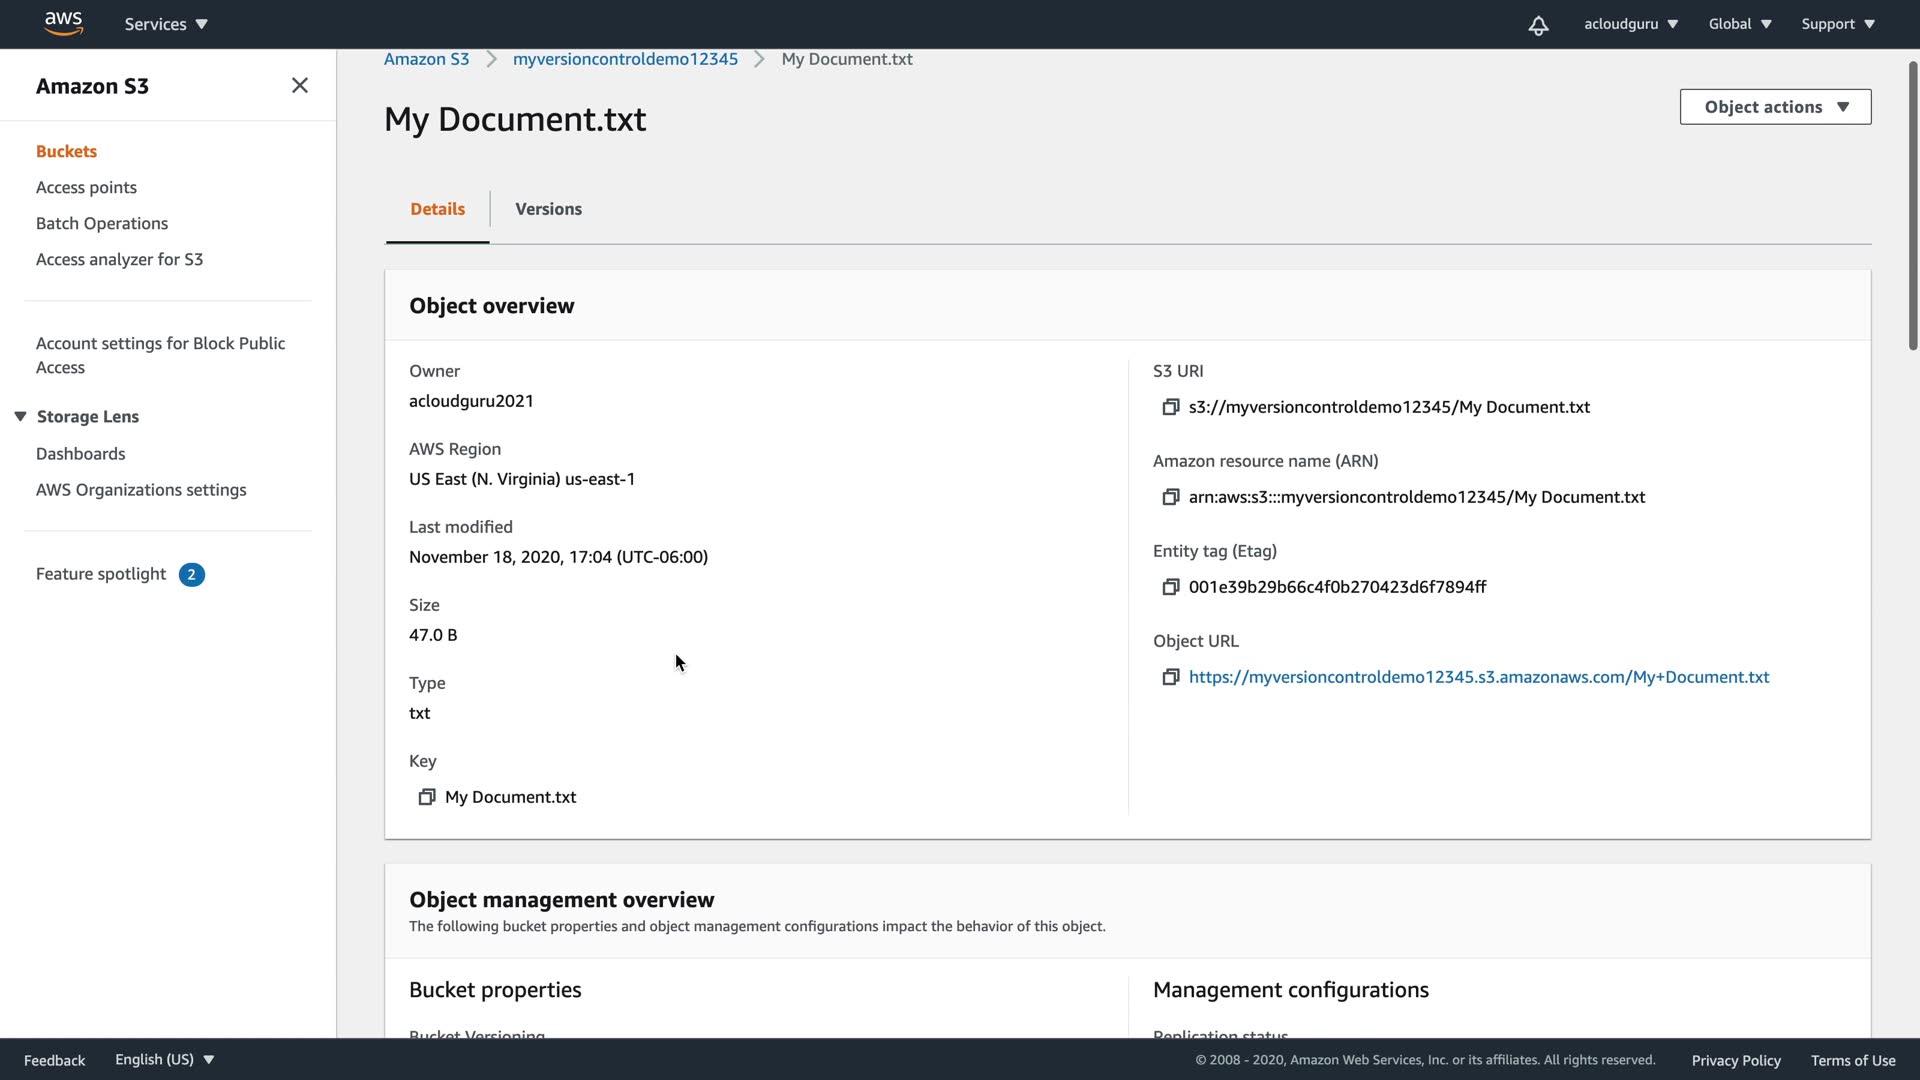This screenshot has width=1920, height=1080.
Task: Collapse the Storage Lens section
Action: click(x=20, y=416)
